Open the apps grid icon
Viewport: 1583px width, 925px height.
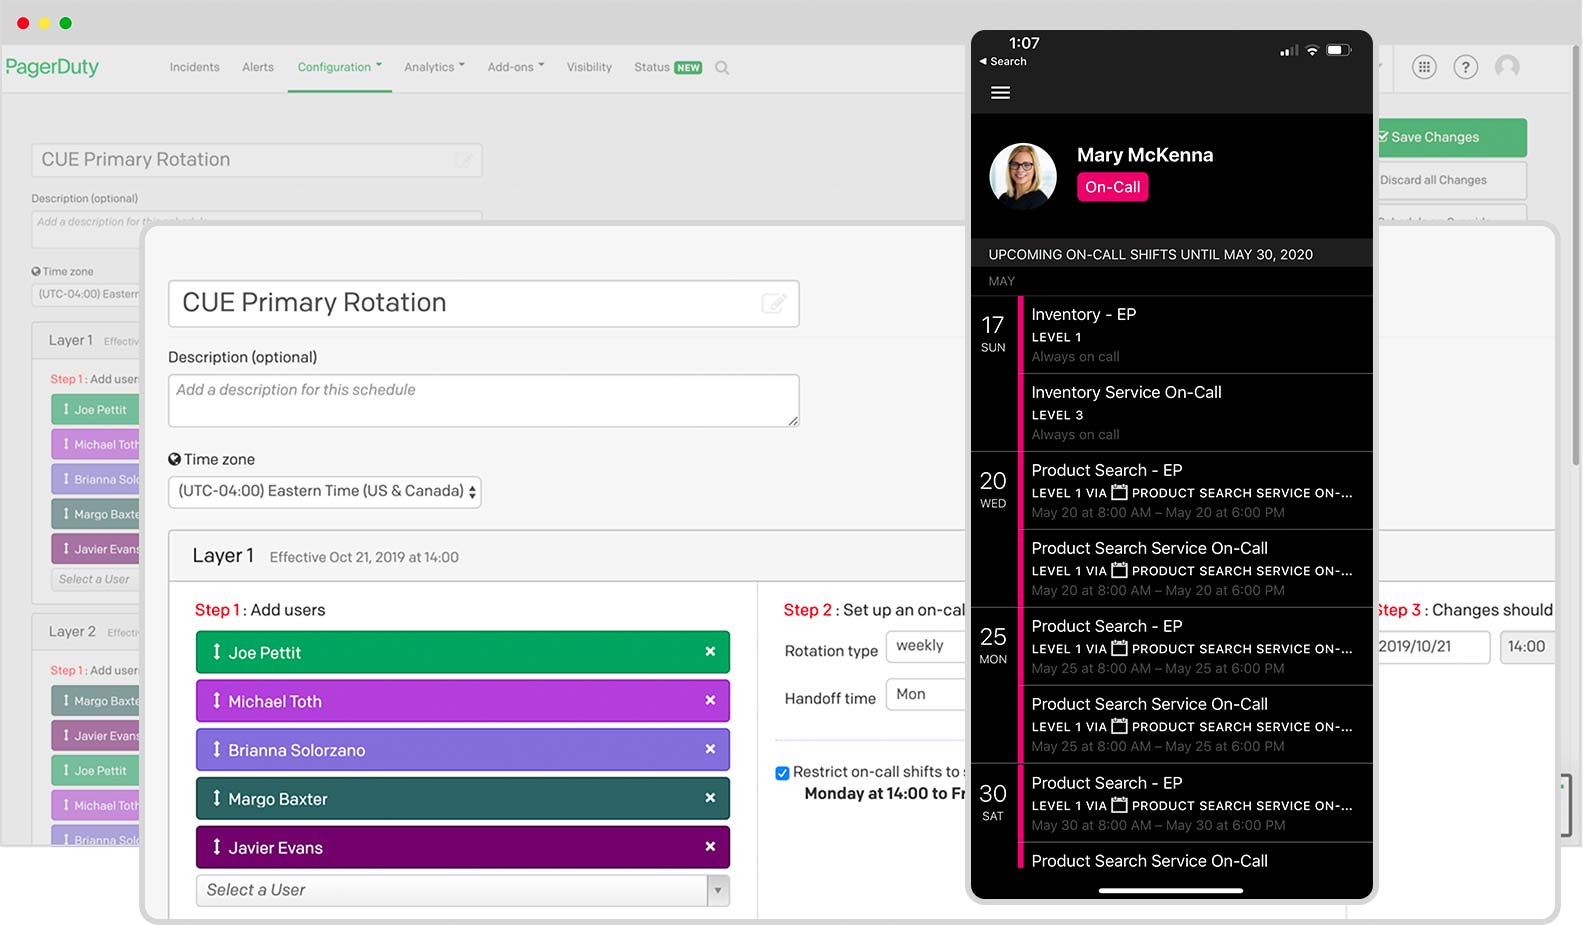pos(1424,67)
